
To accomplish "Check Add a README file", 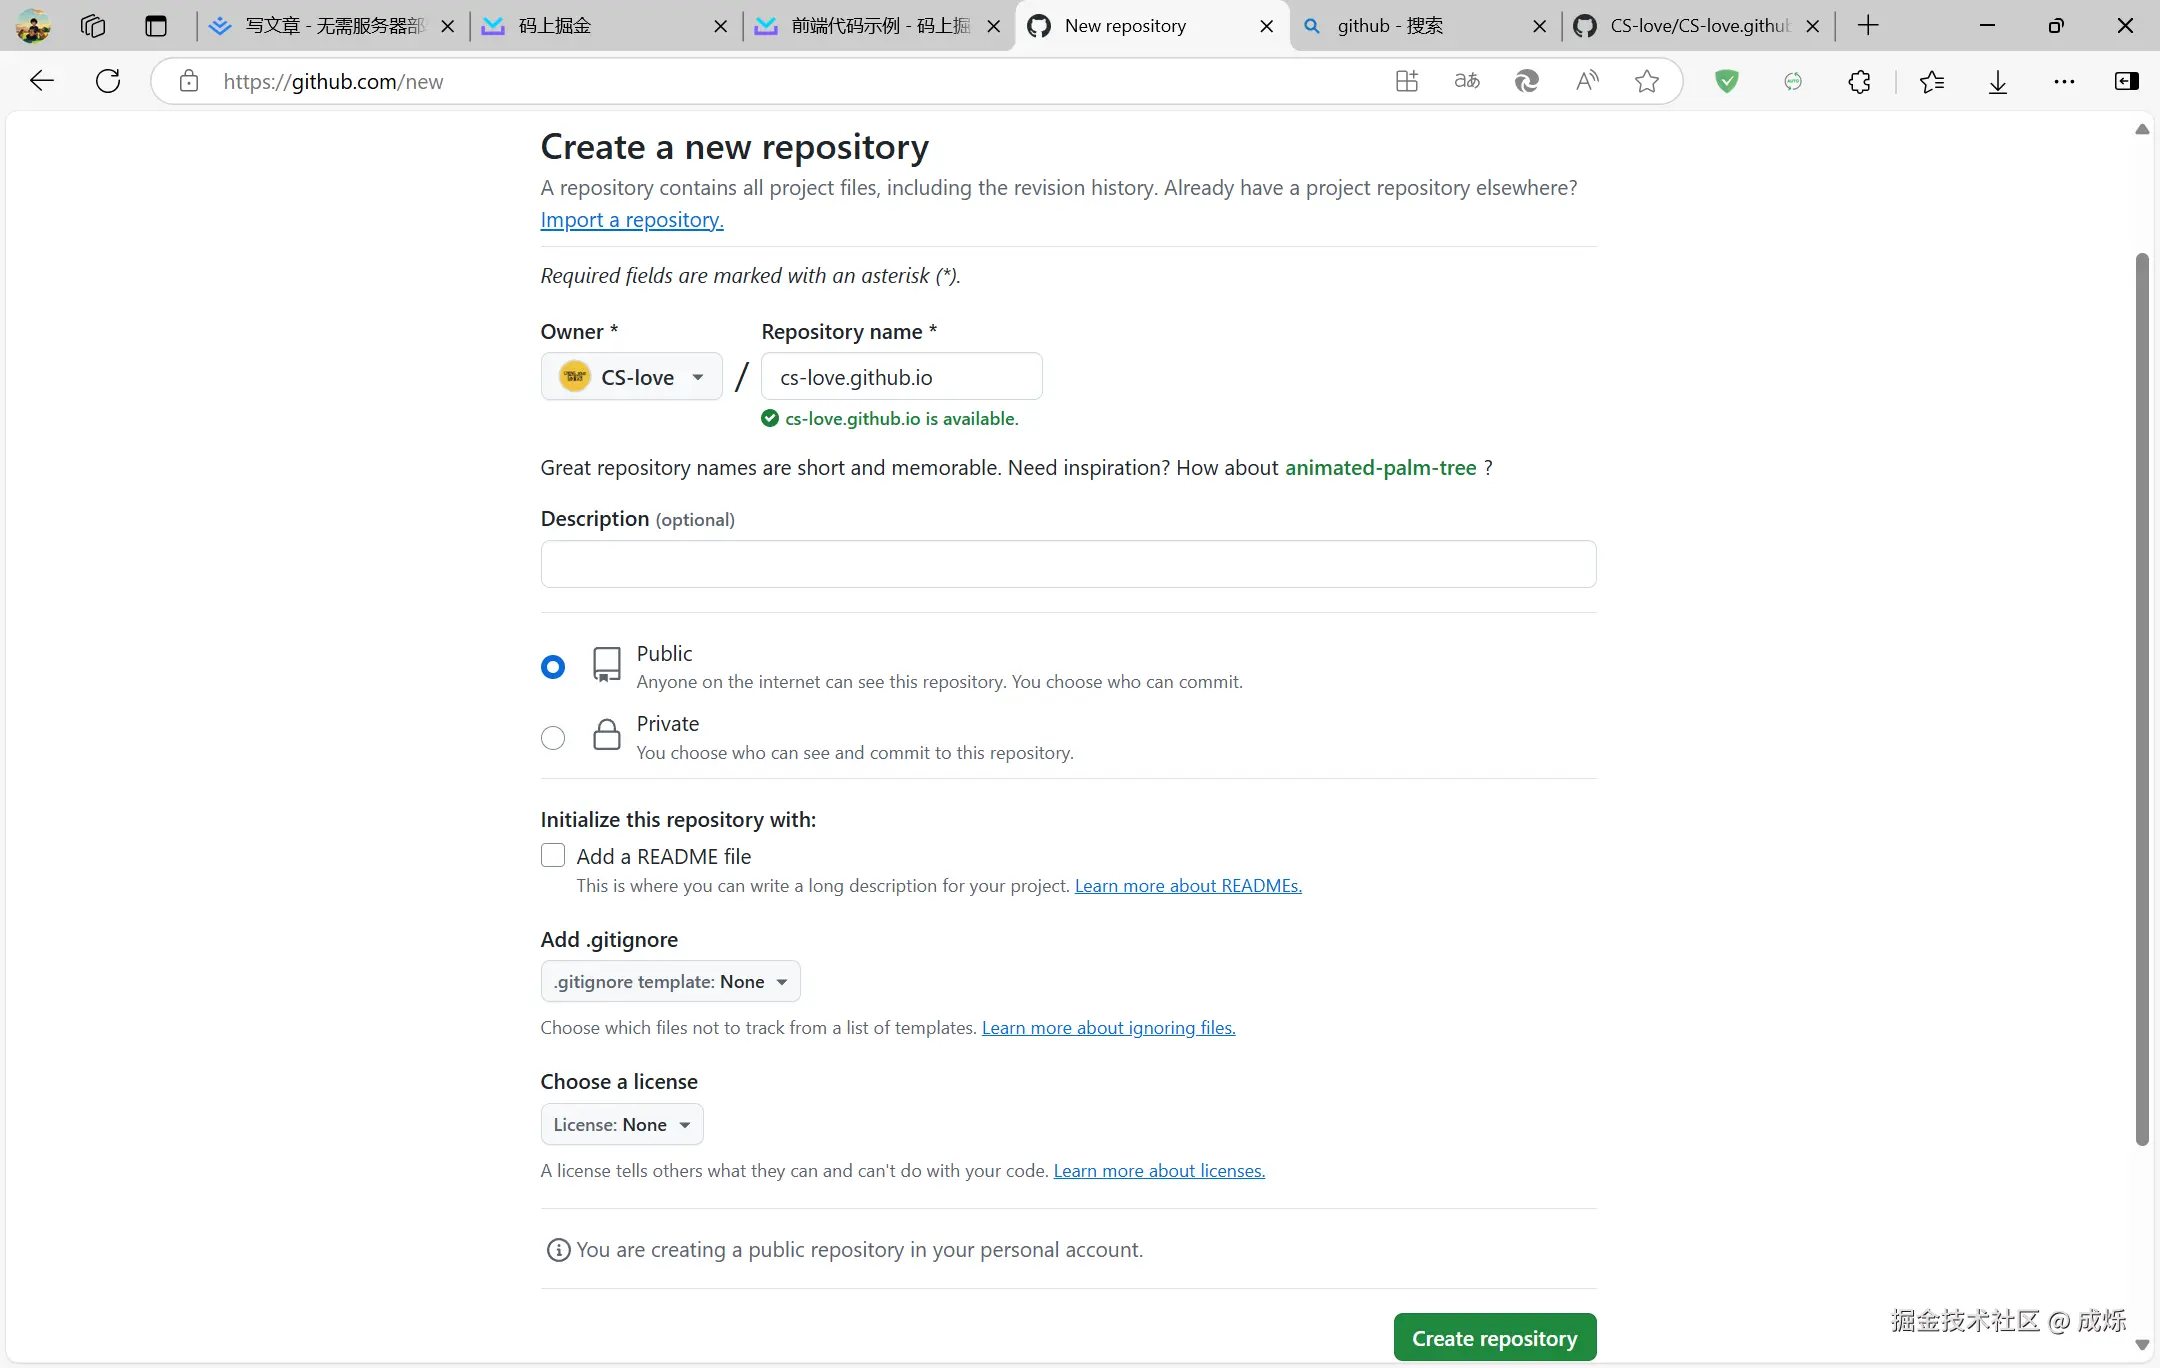I will 552,855.
